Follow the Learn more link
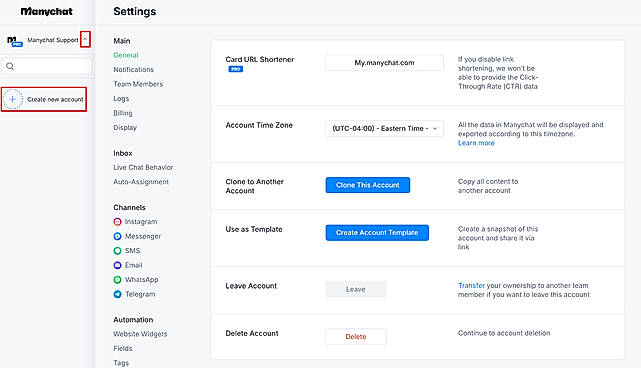This screenshot has width=641, height=368. [476, 143]
